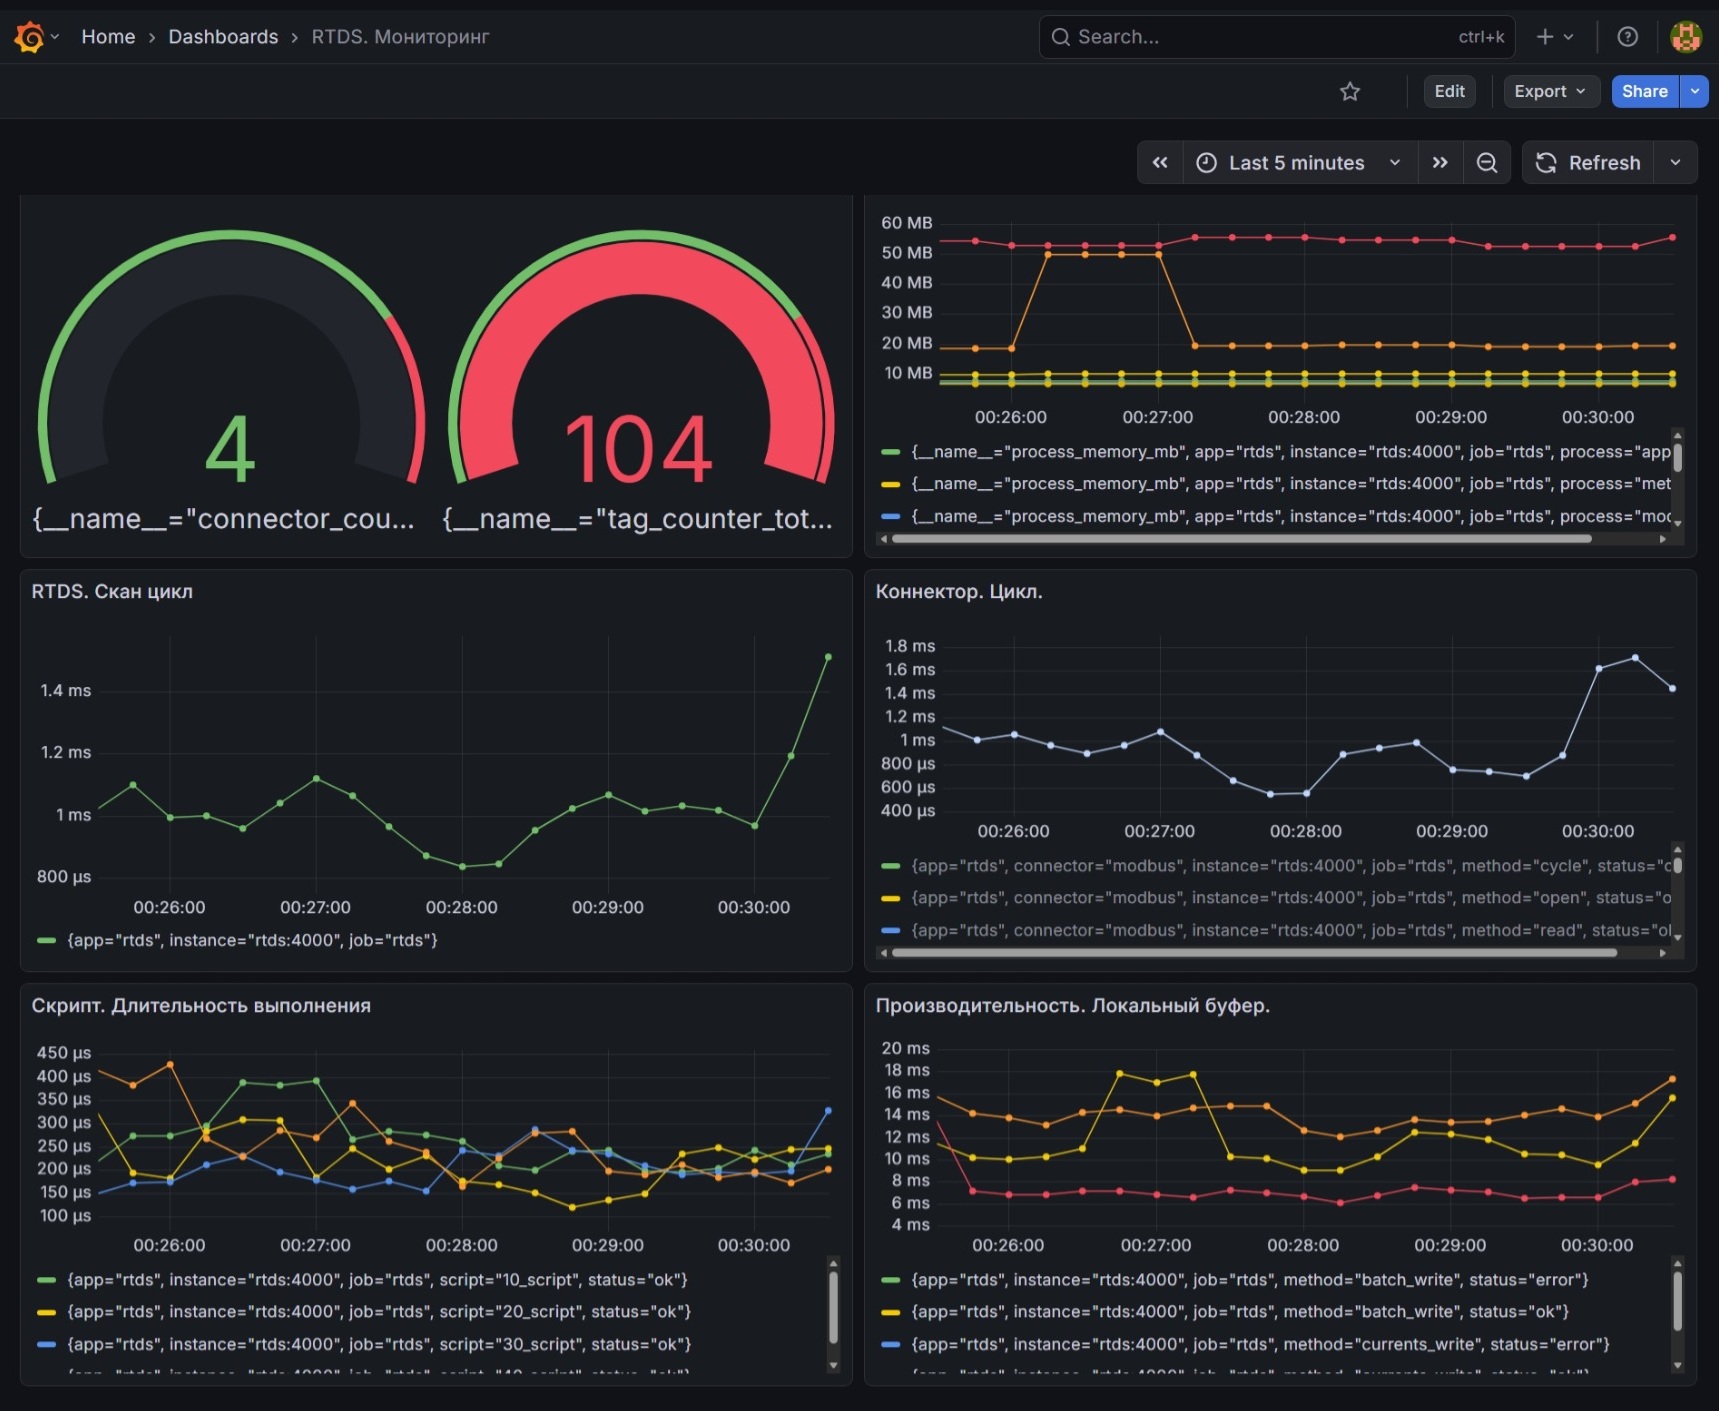
Task: Expand the refresh interval dropdown arrow
Action: coord(1676,163)
